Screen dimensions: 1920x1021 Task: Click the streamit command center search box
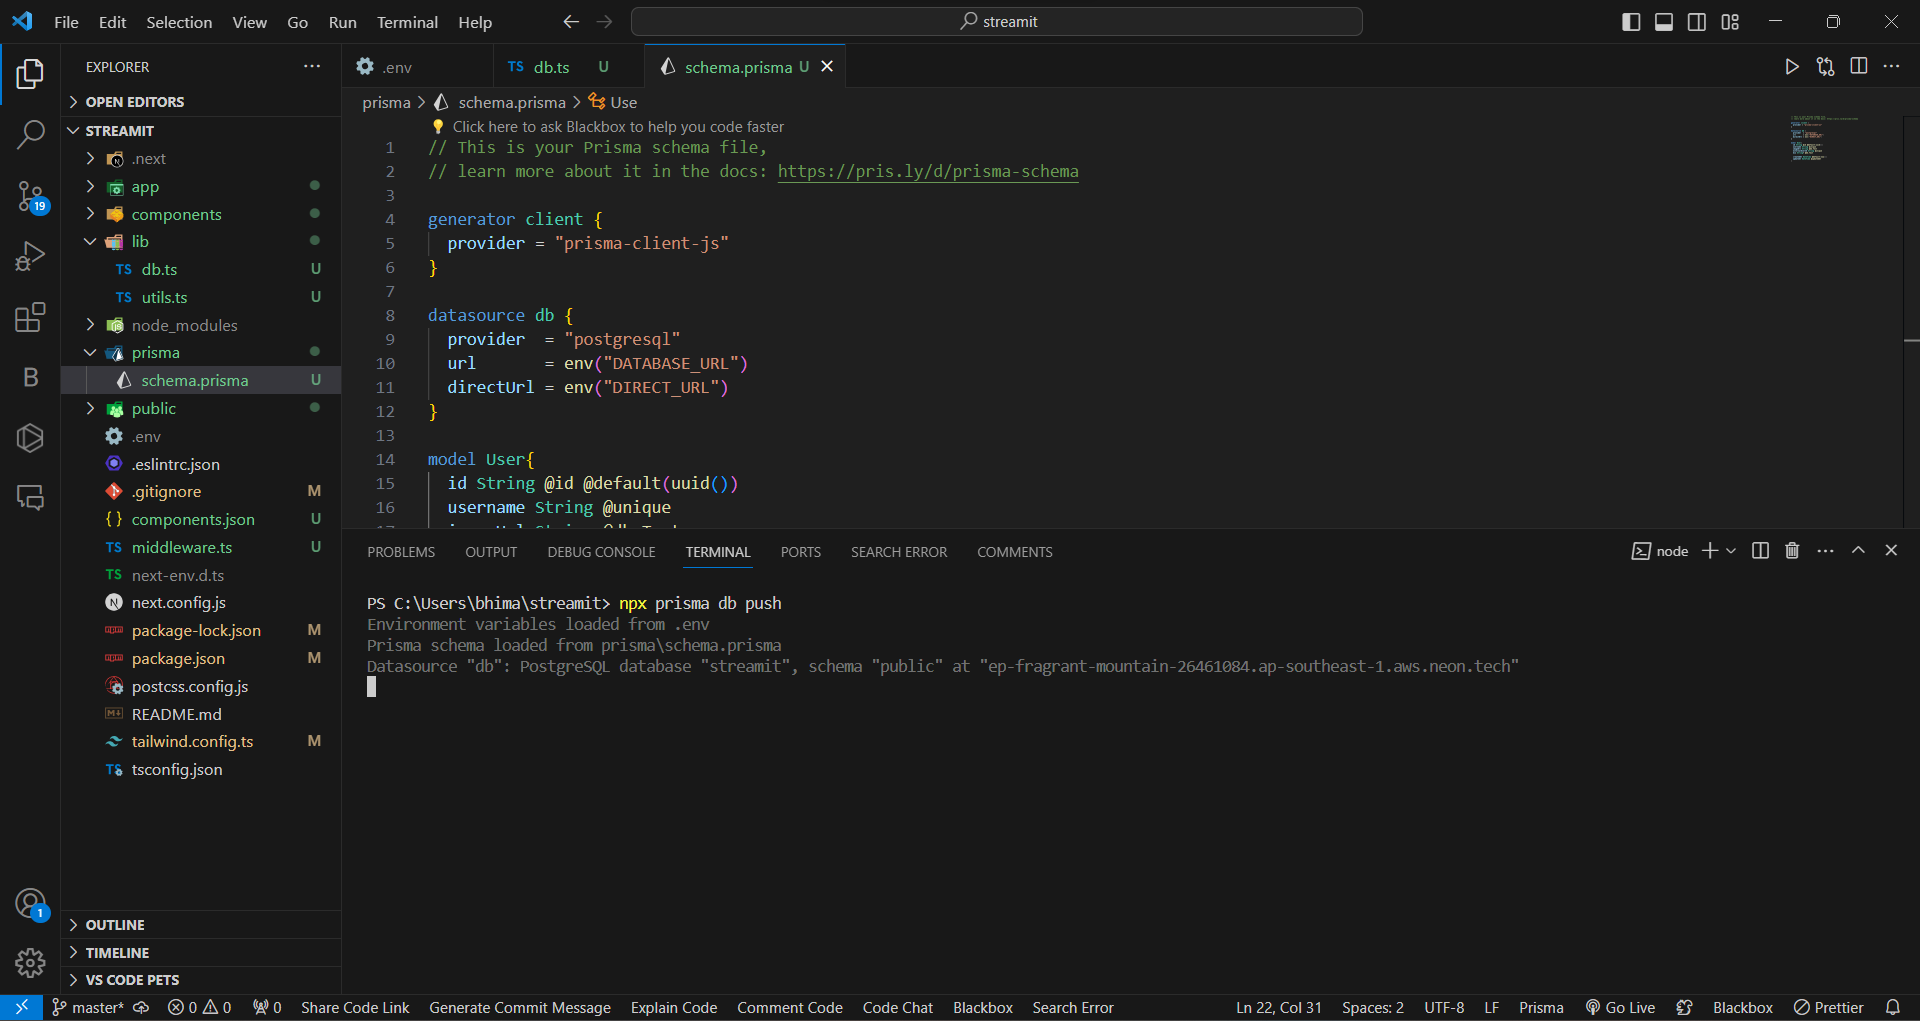point(997,22)
